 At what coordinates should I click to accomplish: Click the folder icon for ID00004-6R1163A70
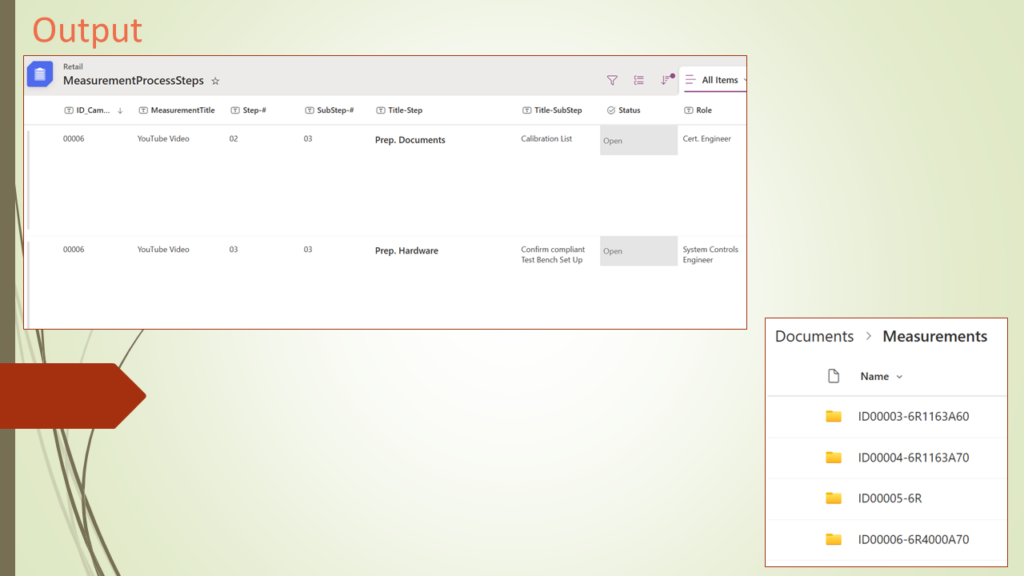click(833, 457)
